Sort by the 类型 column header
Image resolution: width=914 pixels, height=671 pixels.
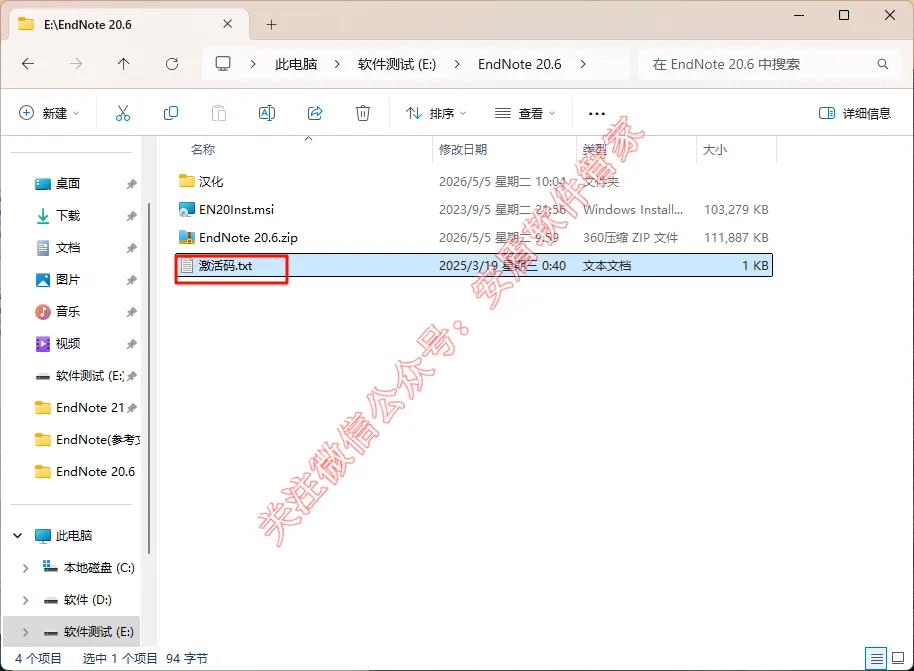[595, 150]
